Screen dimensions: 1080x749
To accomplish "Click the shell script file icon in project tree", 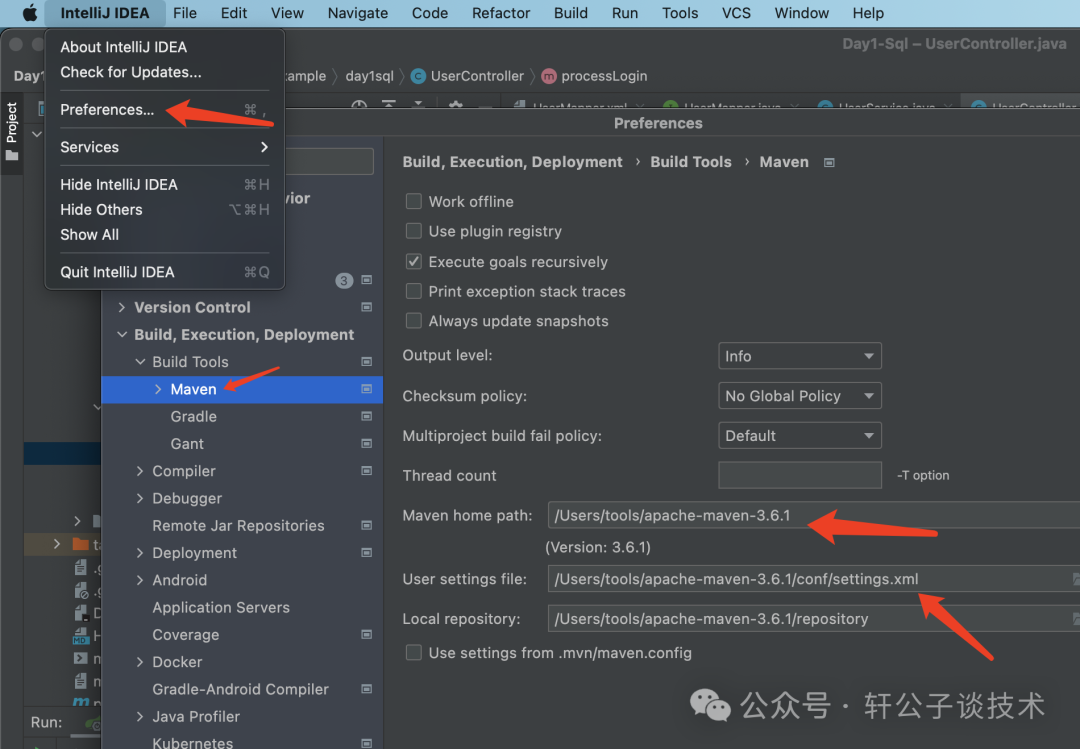I will (x=81, y=658).
